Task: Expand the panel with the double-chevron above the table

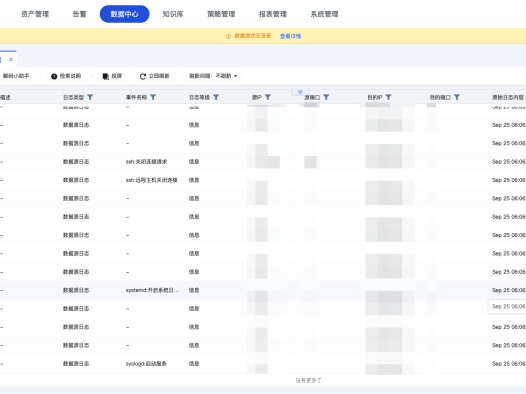Action: [300, 92]
